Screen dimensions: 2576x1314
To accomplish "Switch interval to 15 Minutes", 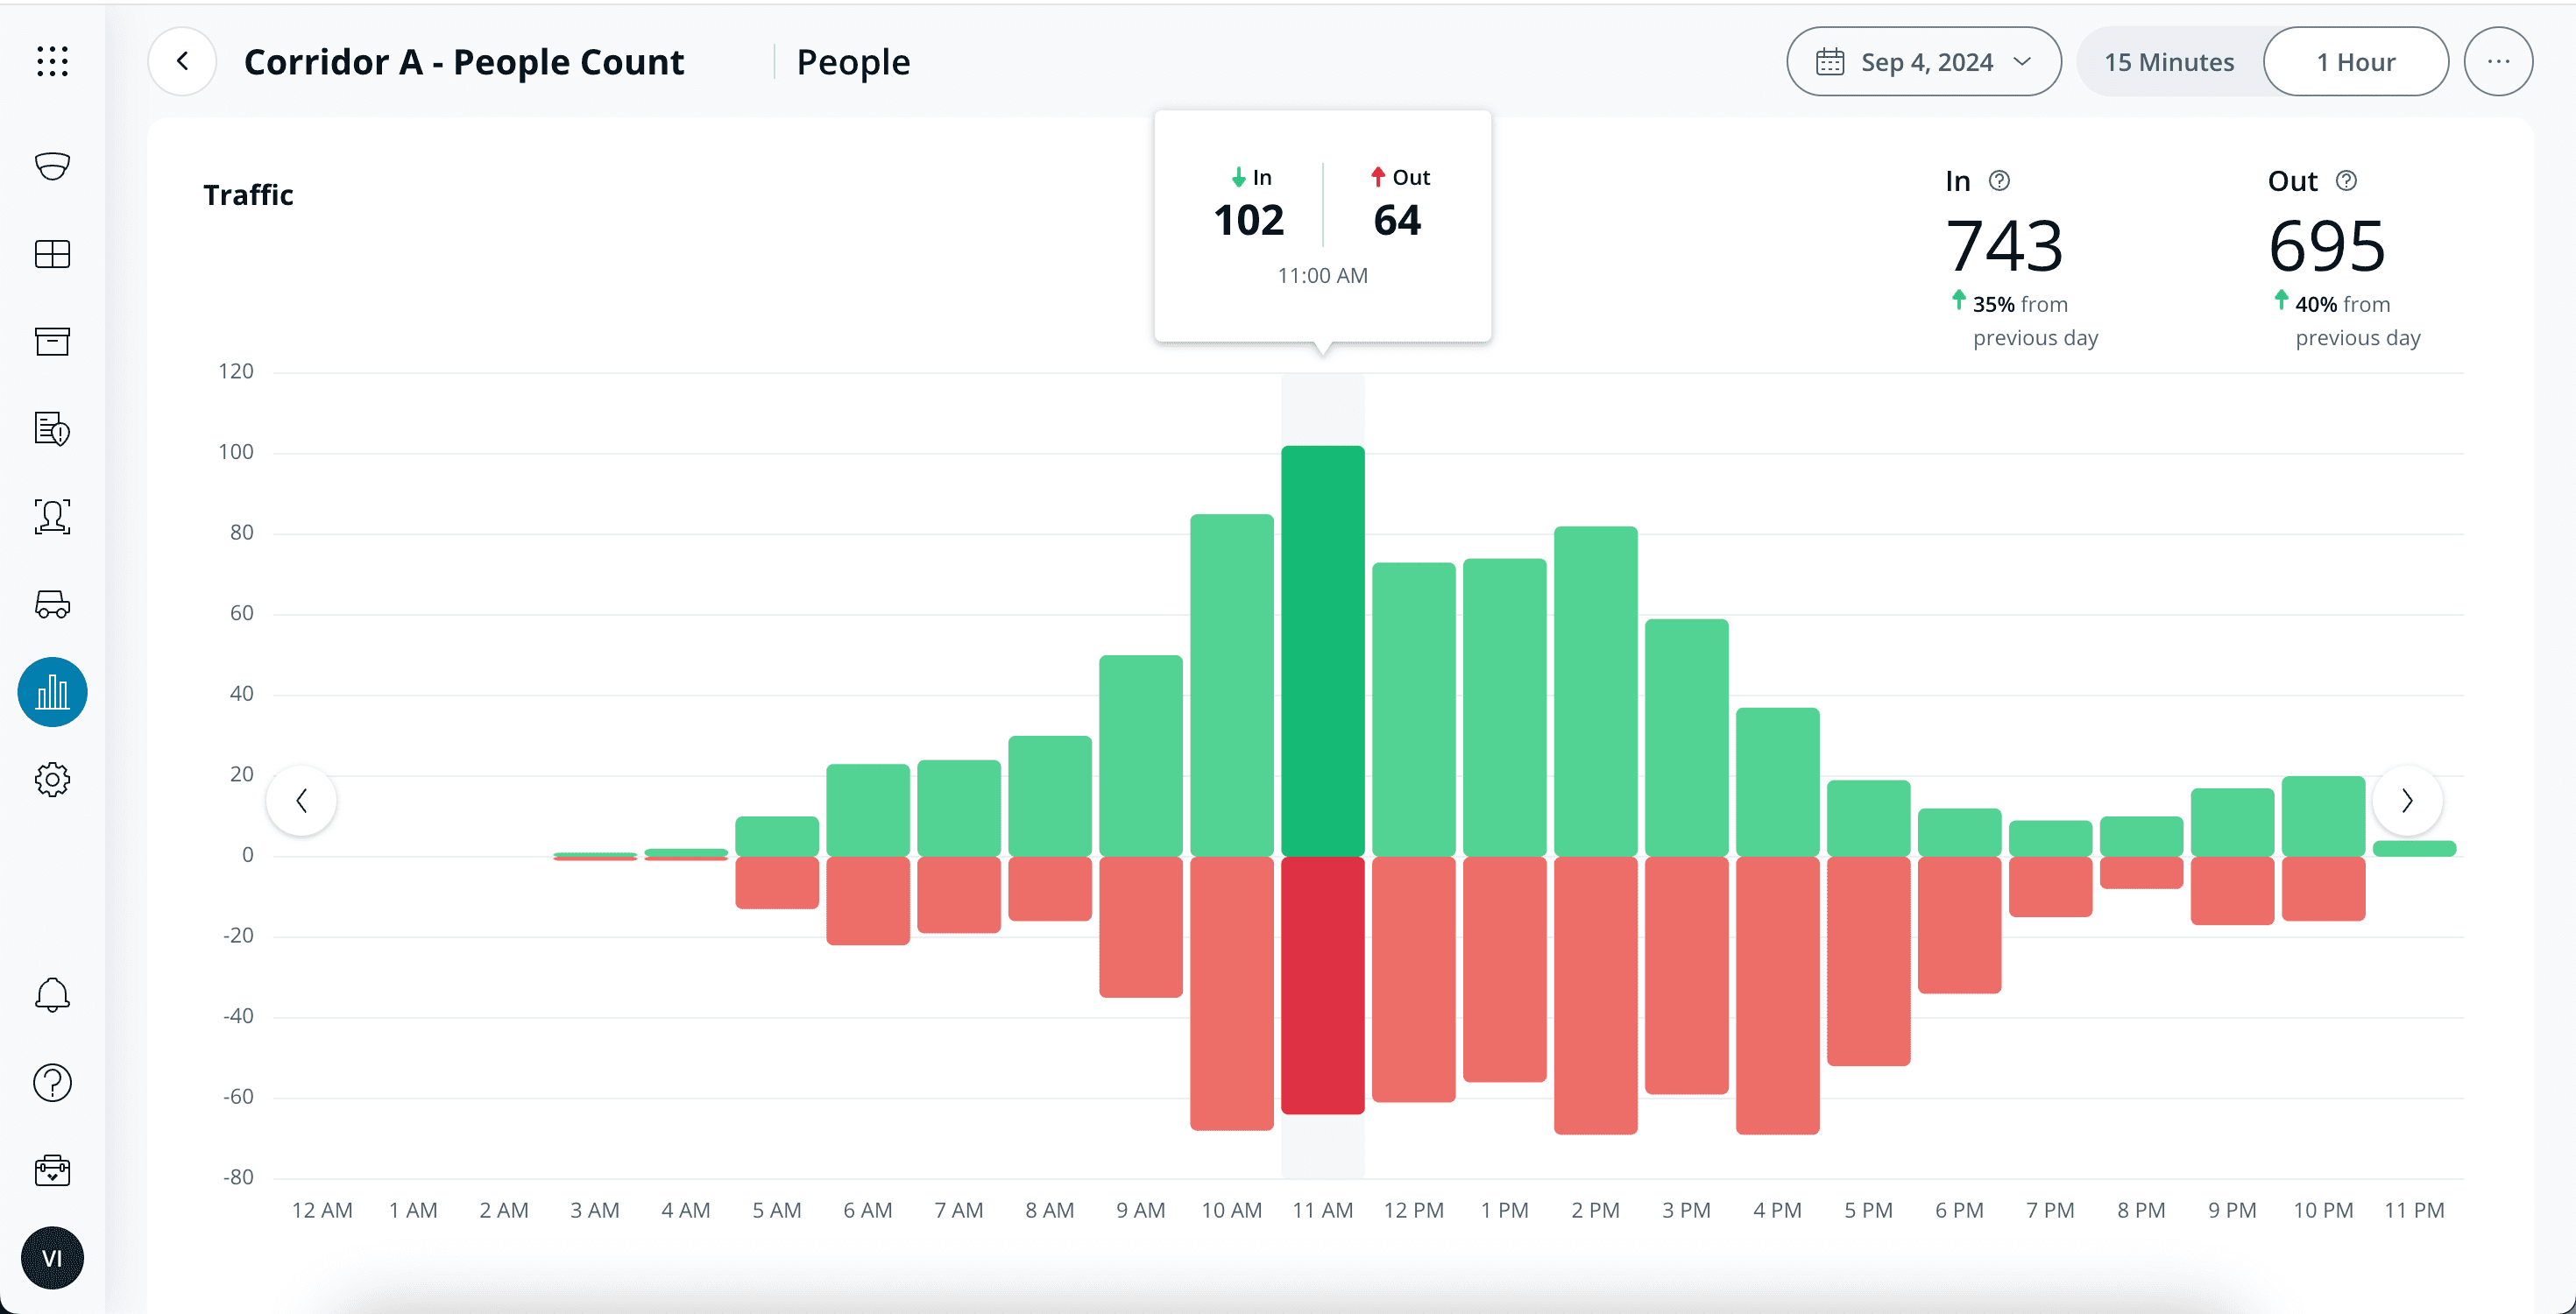I will [2168, 62].
